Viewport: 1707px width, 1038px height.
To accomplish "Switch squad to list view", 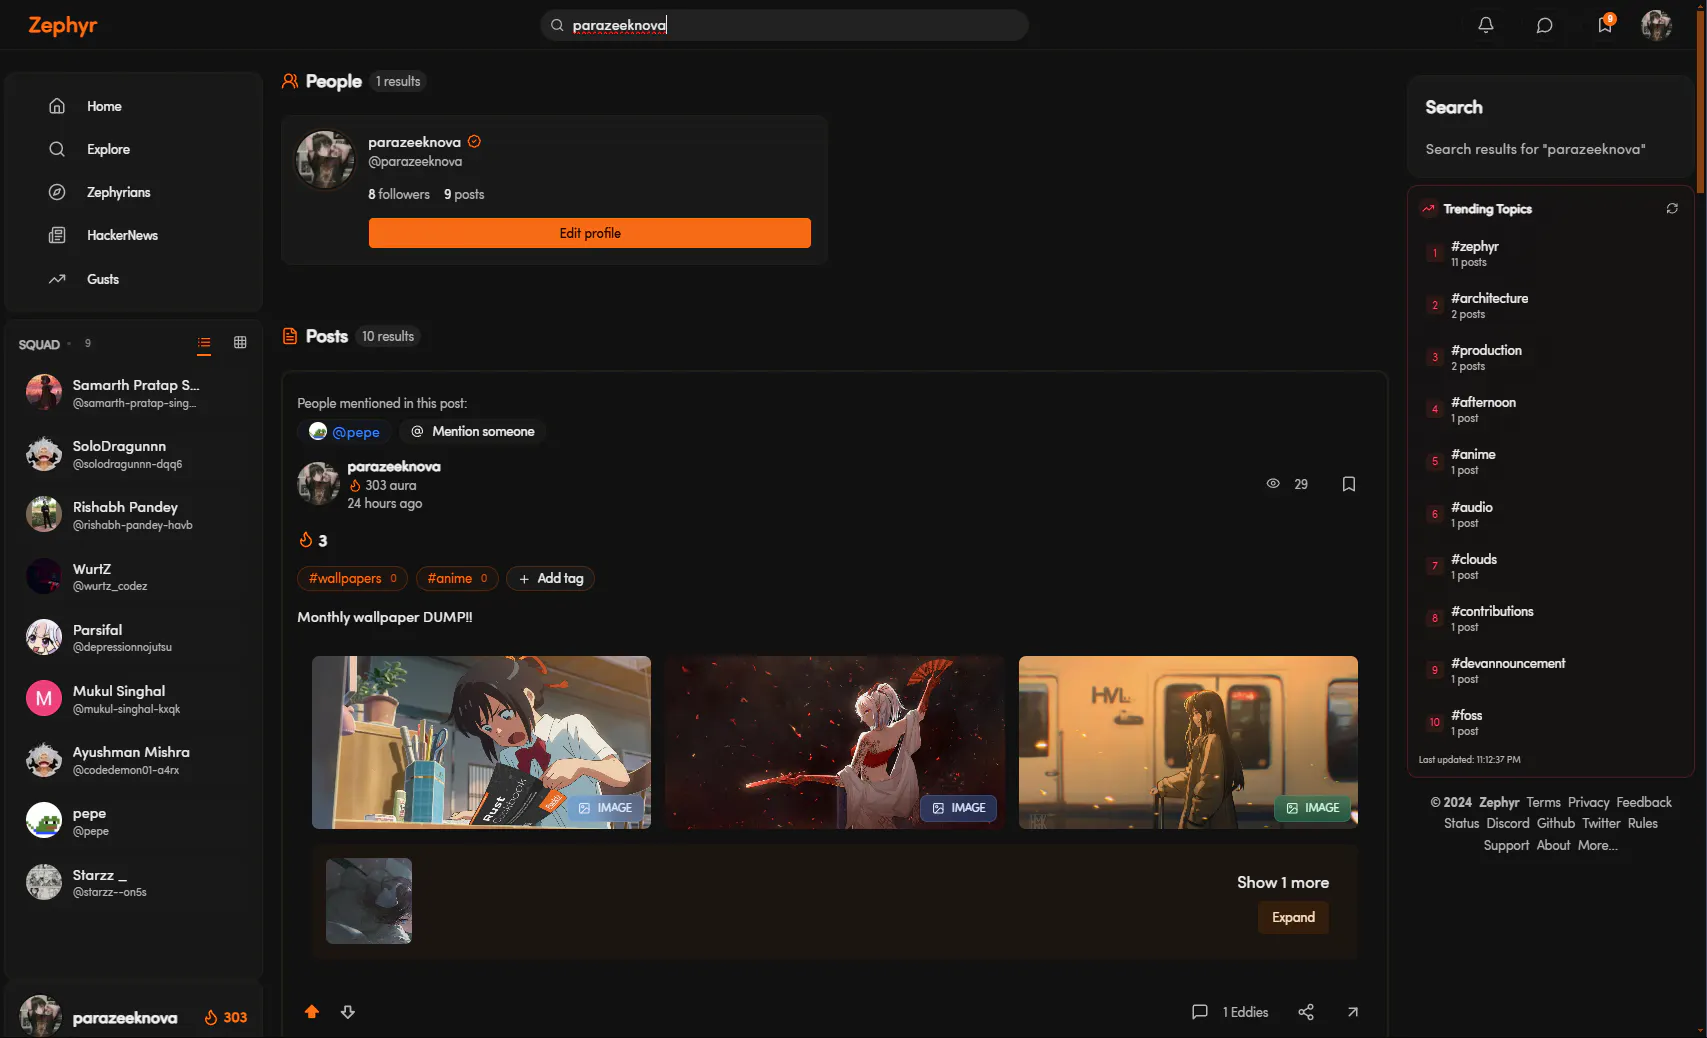I will (204, 343).
